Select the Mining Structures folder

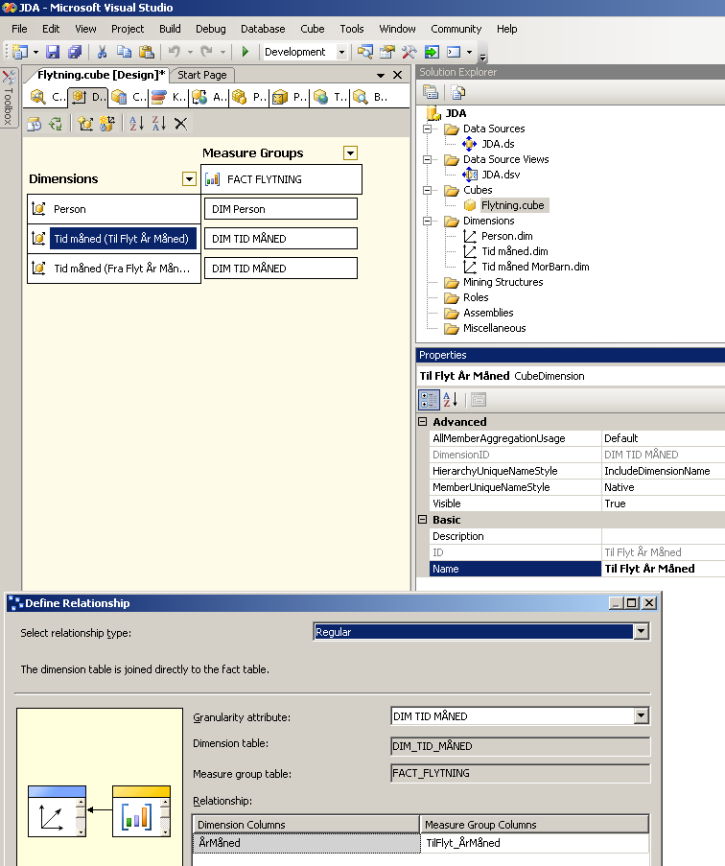pos(502,282)
